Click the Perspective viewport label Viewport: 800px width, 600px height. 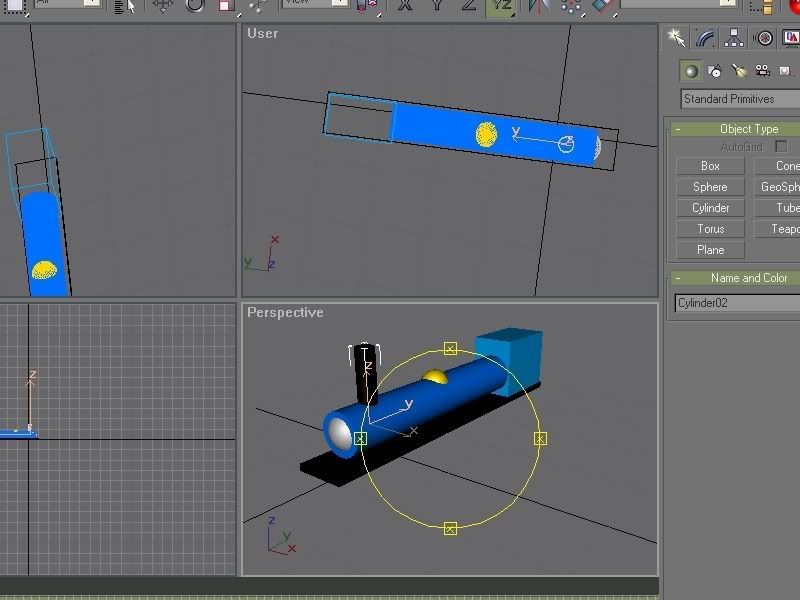tap(285, 312)
